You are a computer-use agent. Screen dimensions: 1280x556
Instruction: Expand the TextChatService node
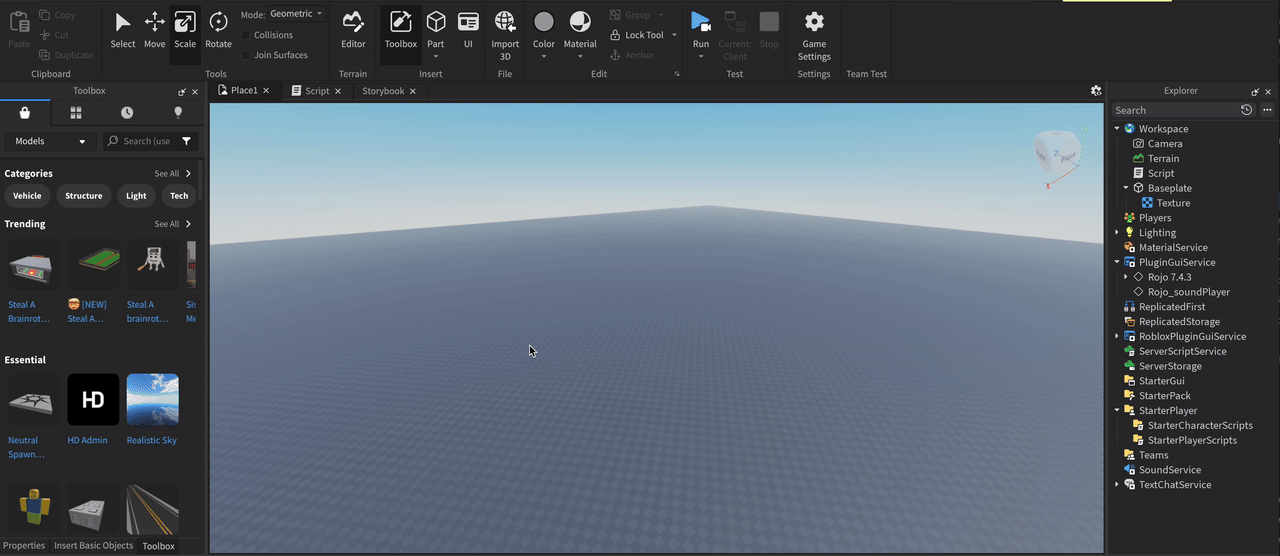click(1118, 484)
